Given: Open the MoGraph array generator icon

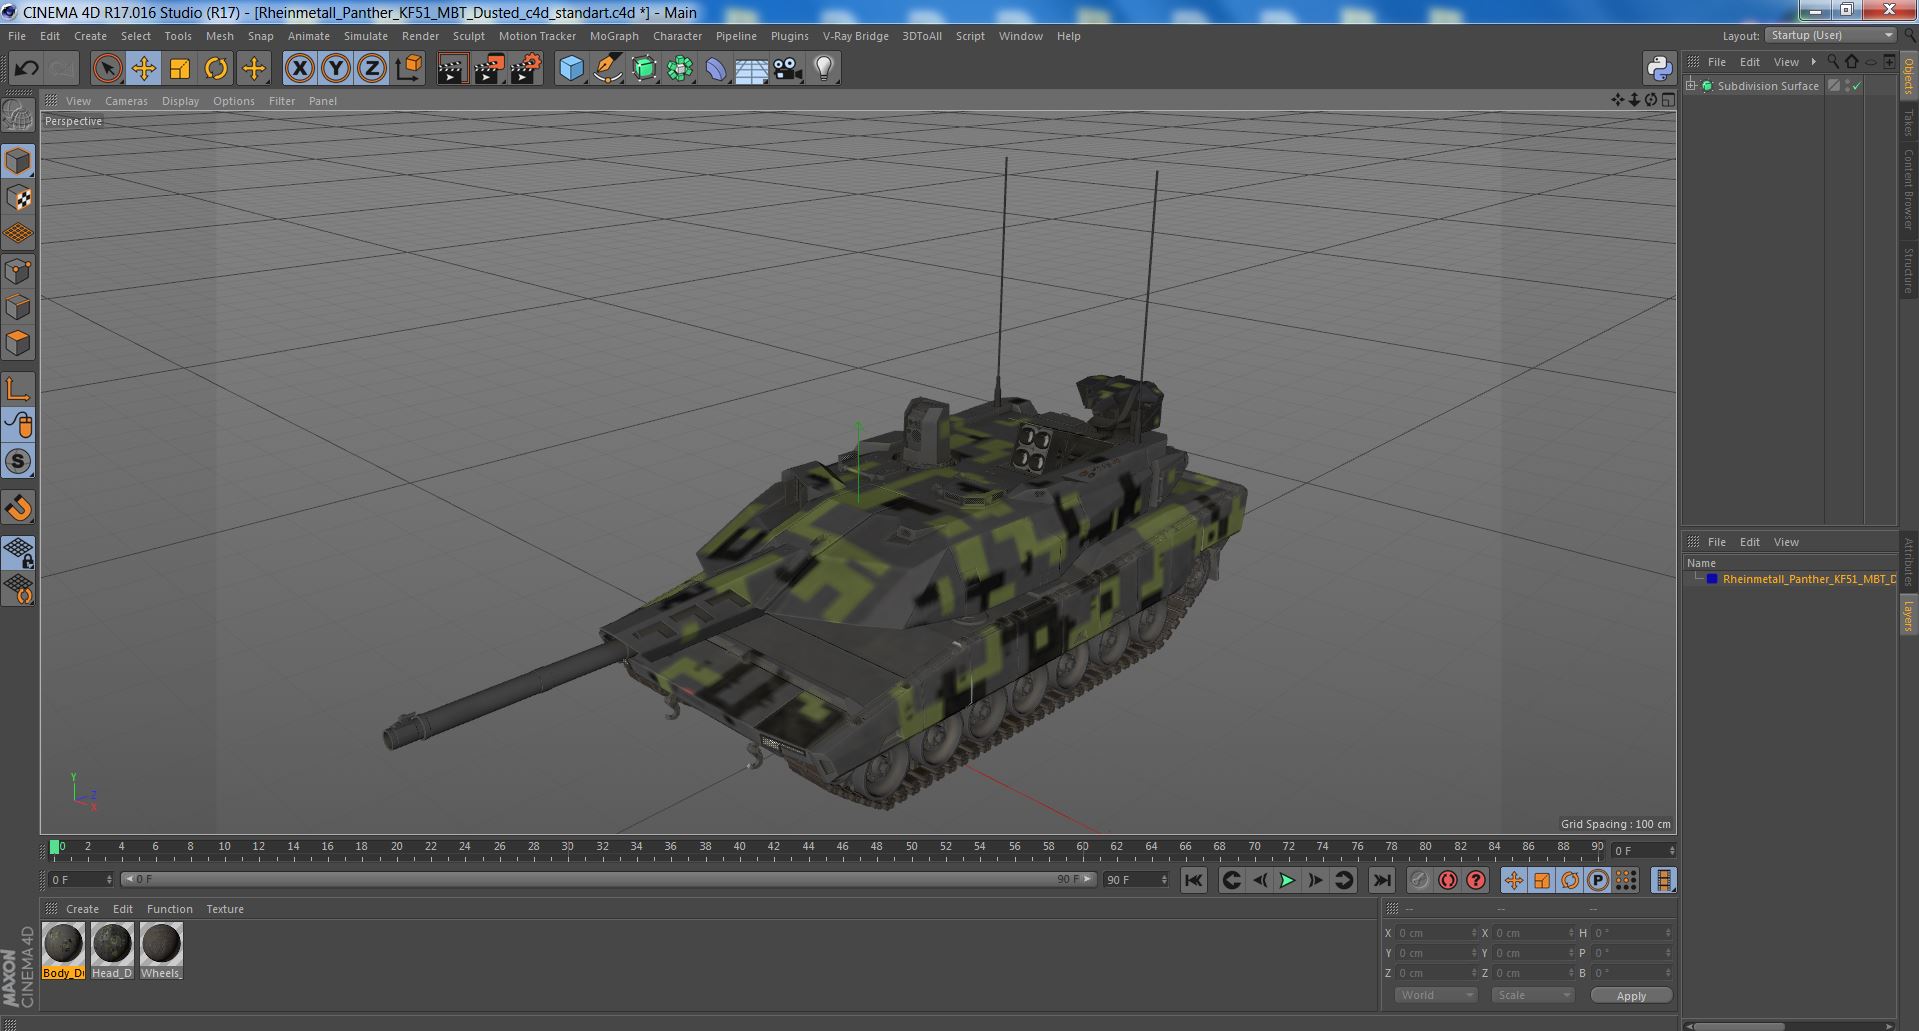Looking at the screenshot, I should (x=680, y=68).
